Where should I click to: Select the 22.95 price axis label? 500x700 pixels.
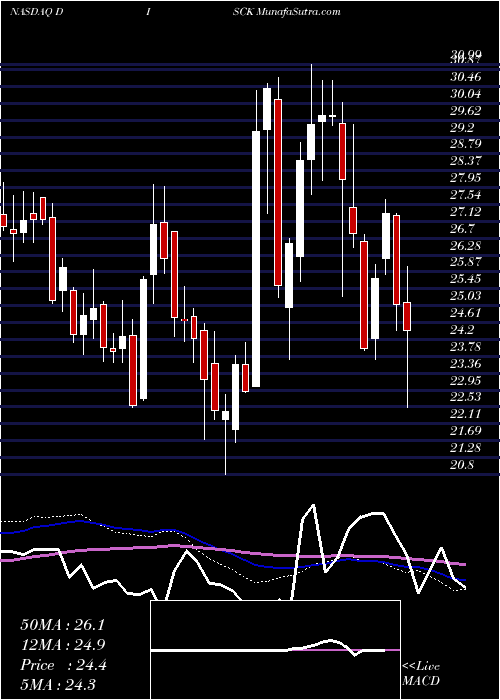(x=466, y=380)
